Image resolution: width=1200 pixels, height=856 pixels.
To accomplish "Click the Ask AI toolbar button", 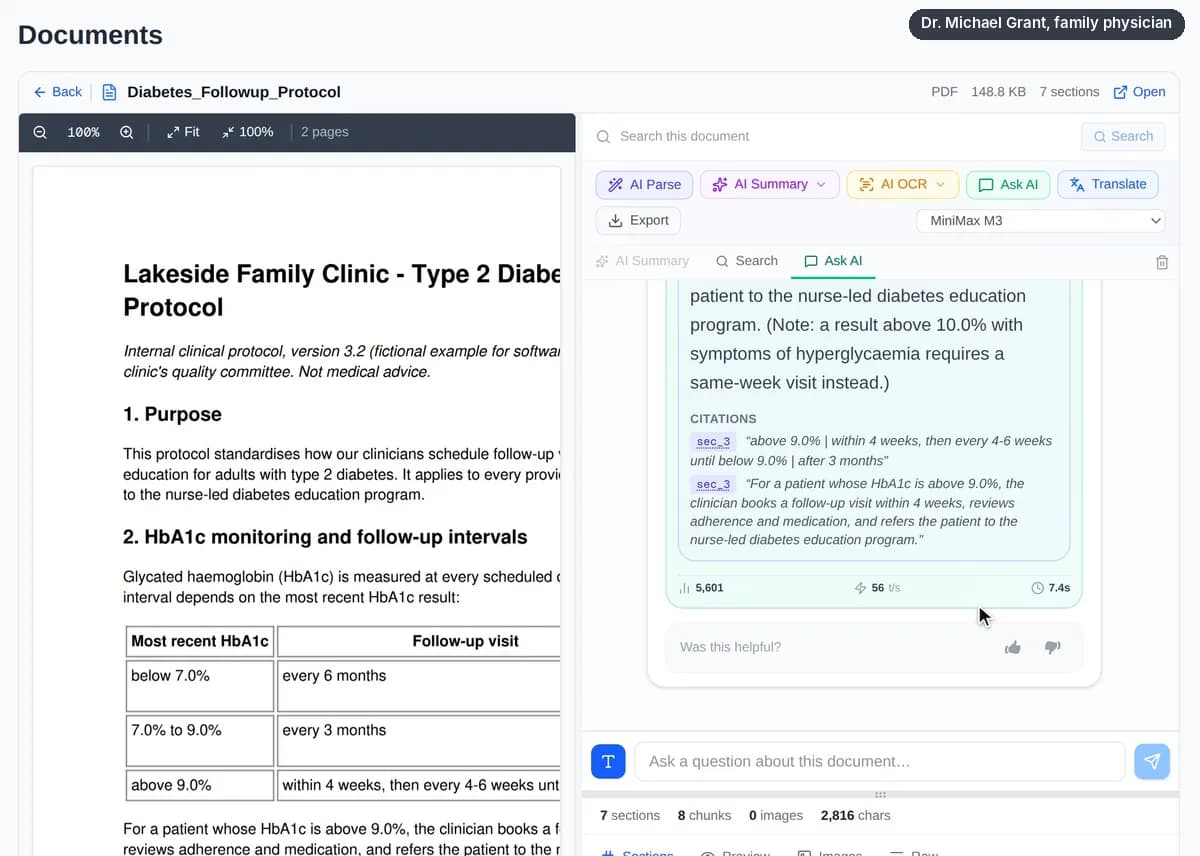I will [x=1008, y=184].
